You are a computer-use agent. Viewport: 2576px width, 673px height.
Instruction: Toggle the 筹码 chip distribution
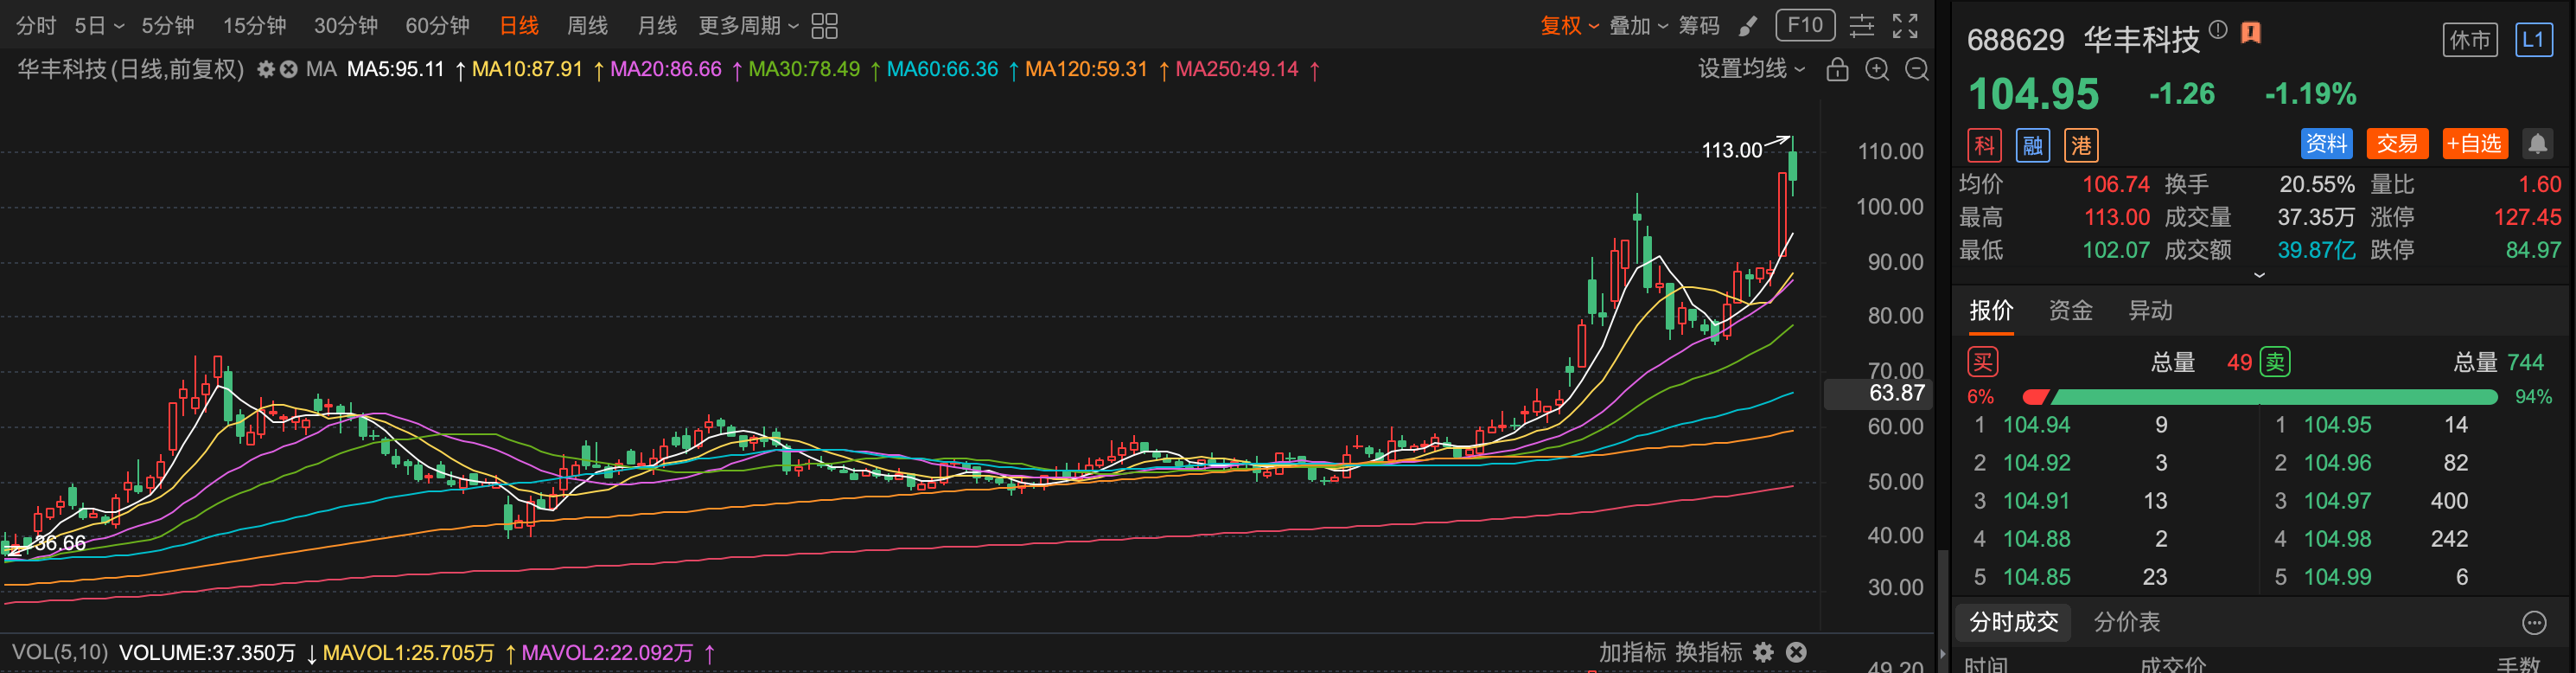1698,26
